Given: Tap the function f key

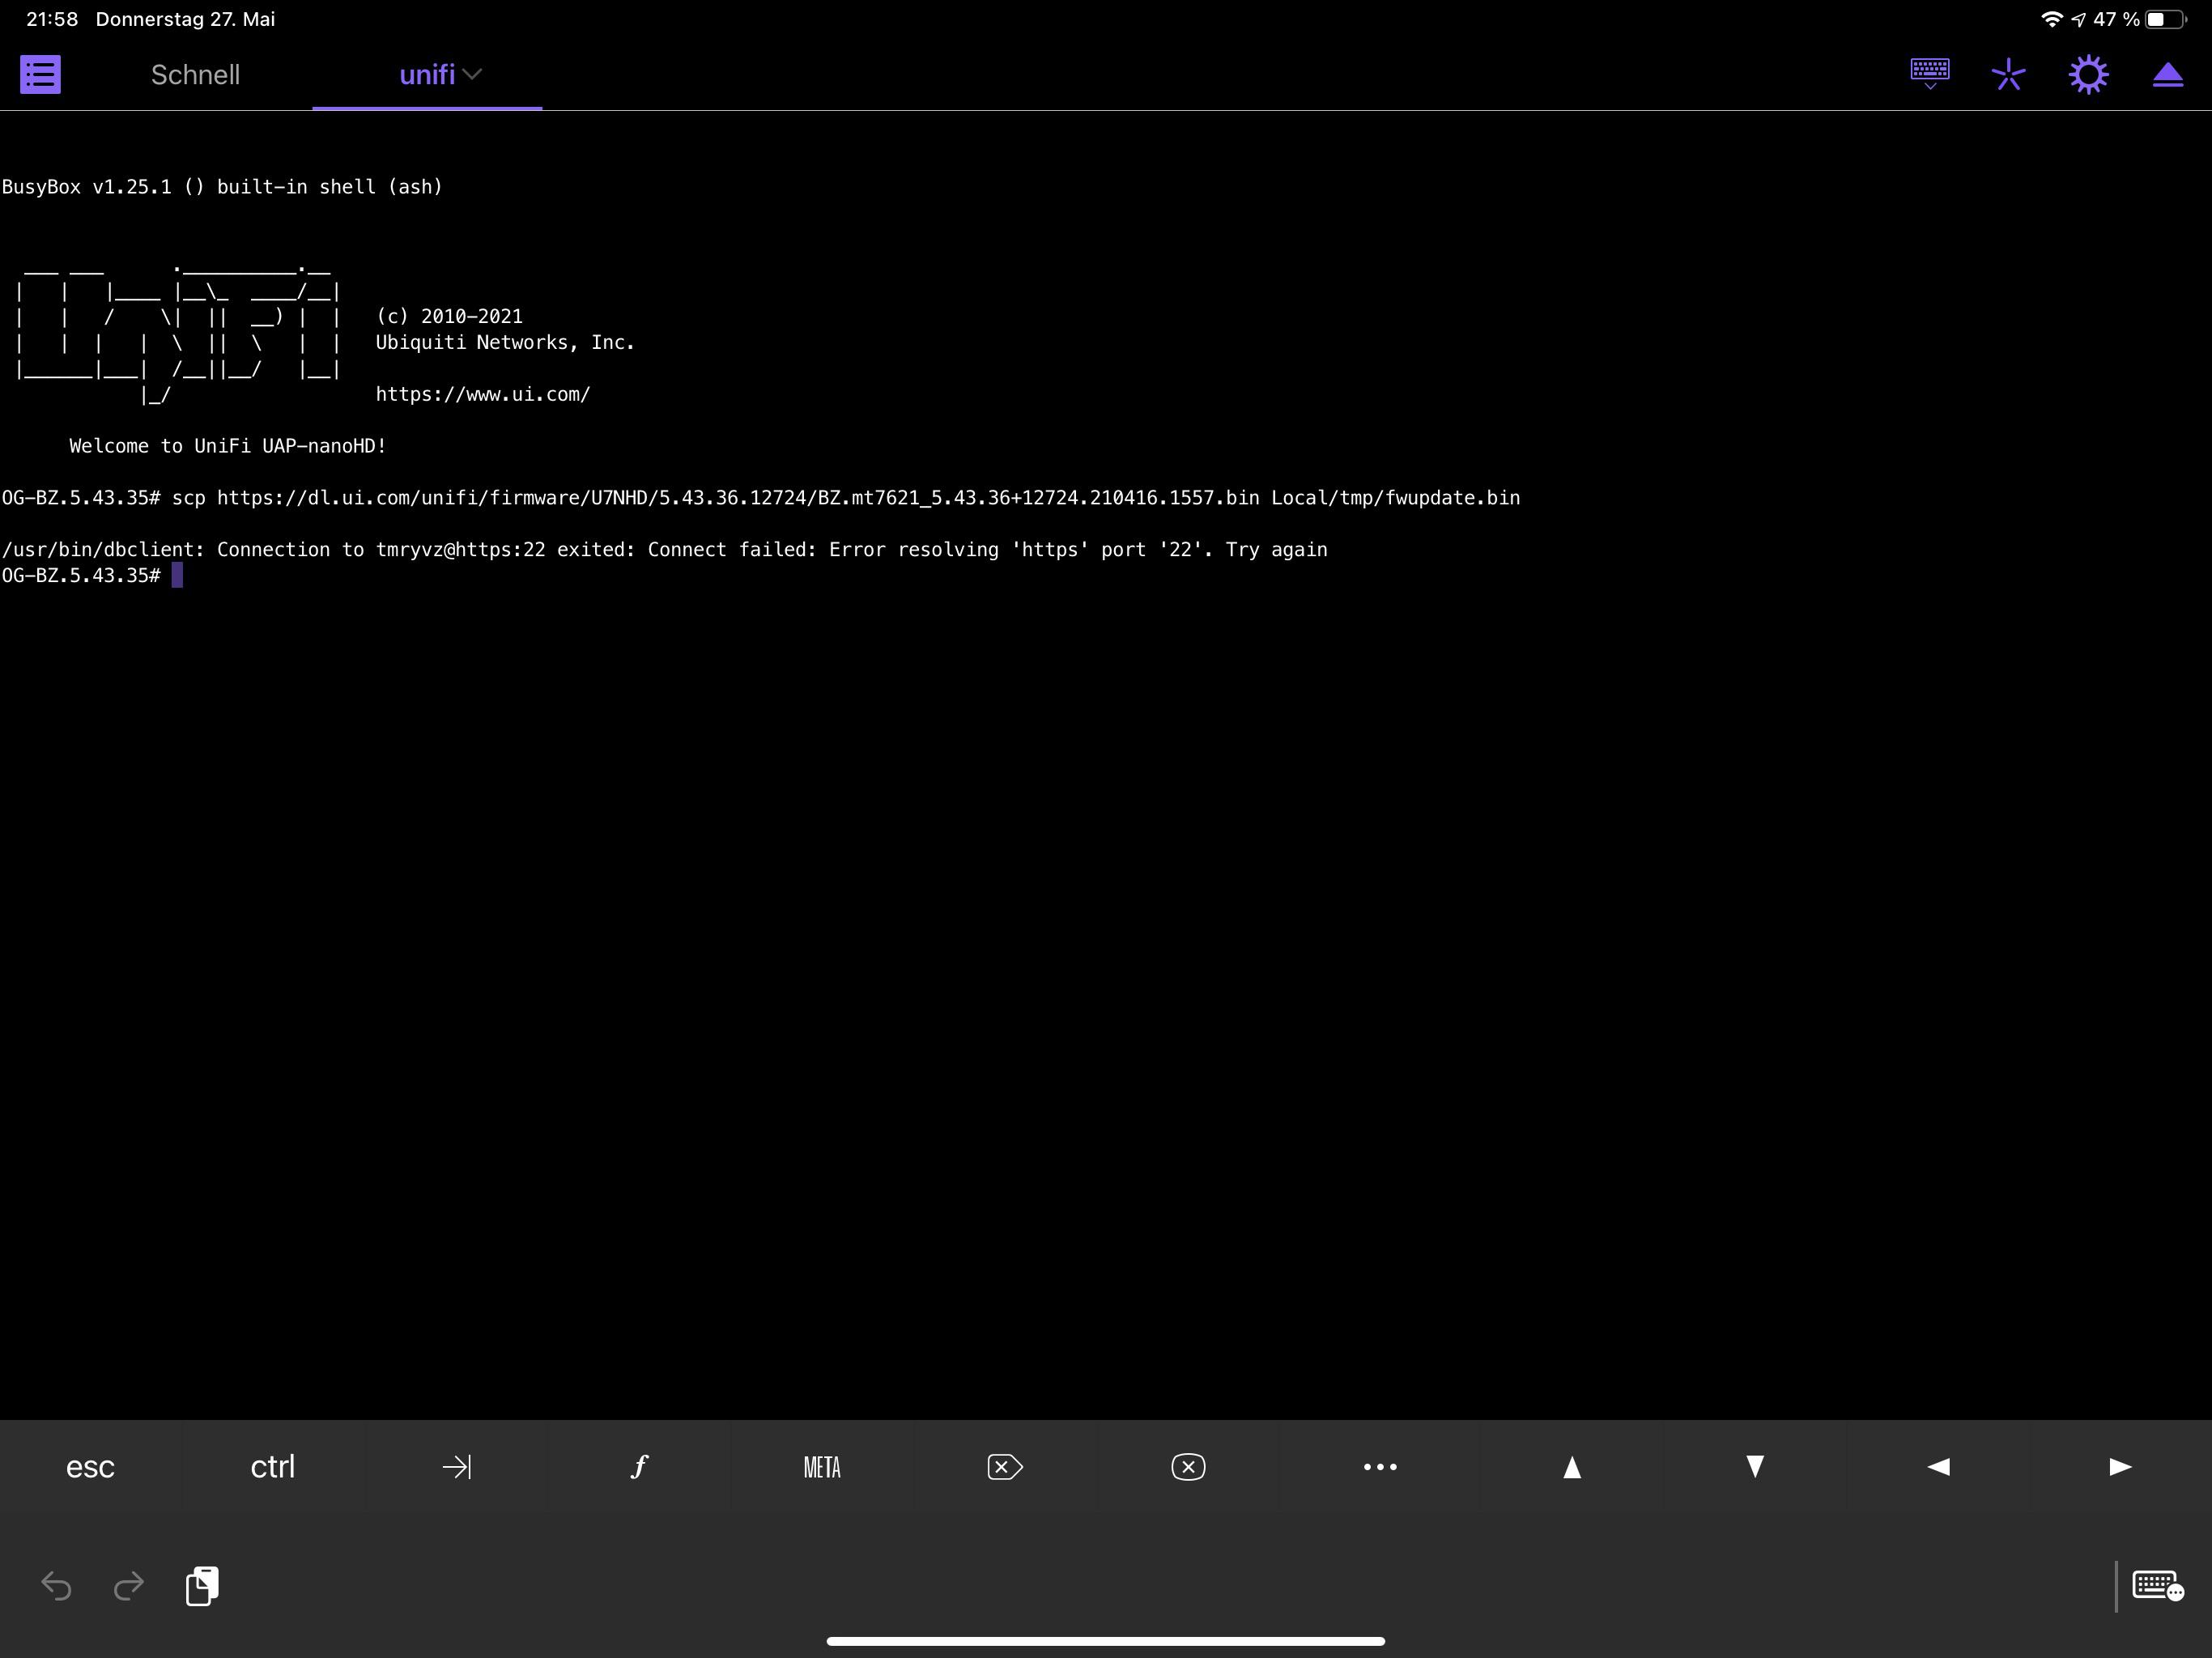Looking at the screenshot, I should pos(639,1467).
